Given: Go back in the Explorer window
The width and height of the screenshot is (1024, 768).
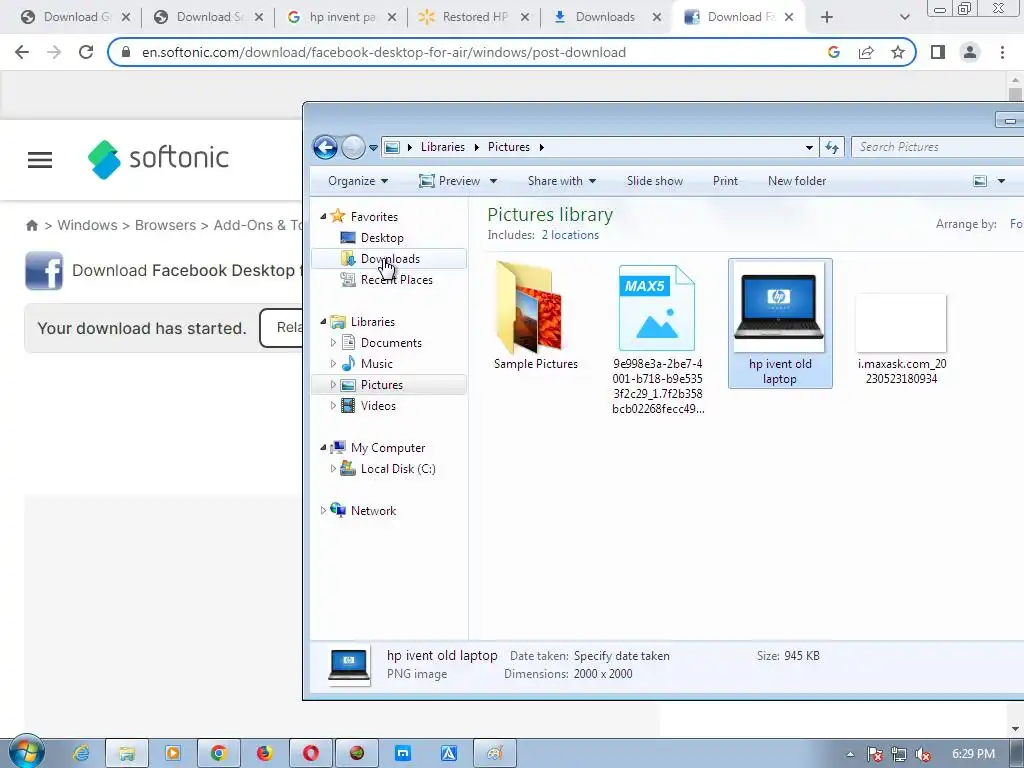Looking at the screenshot, I should 325,148.
